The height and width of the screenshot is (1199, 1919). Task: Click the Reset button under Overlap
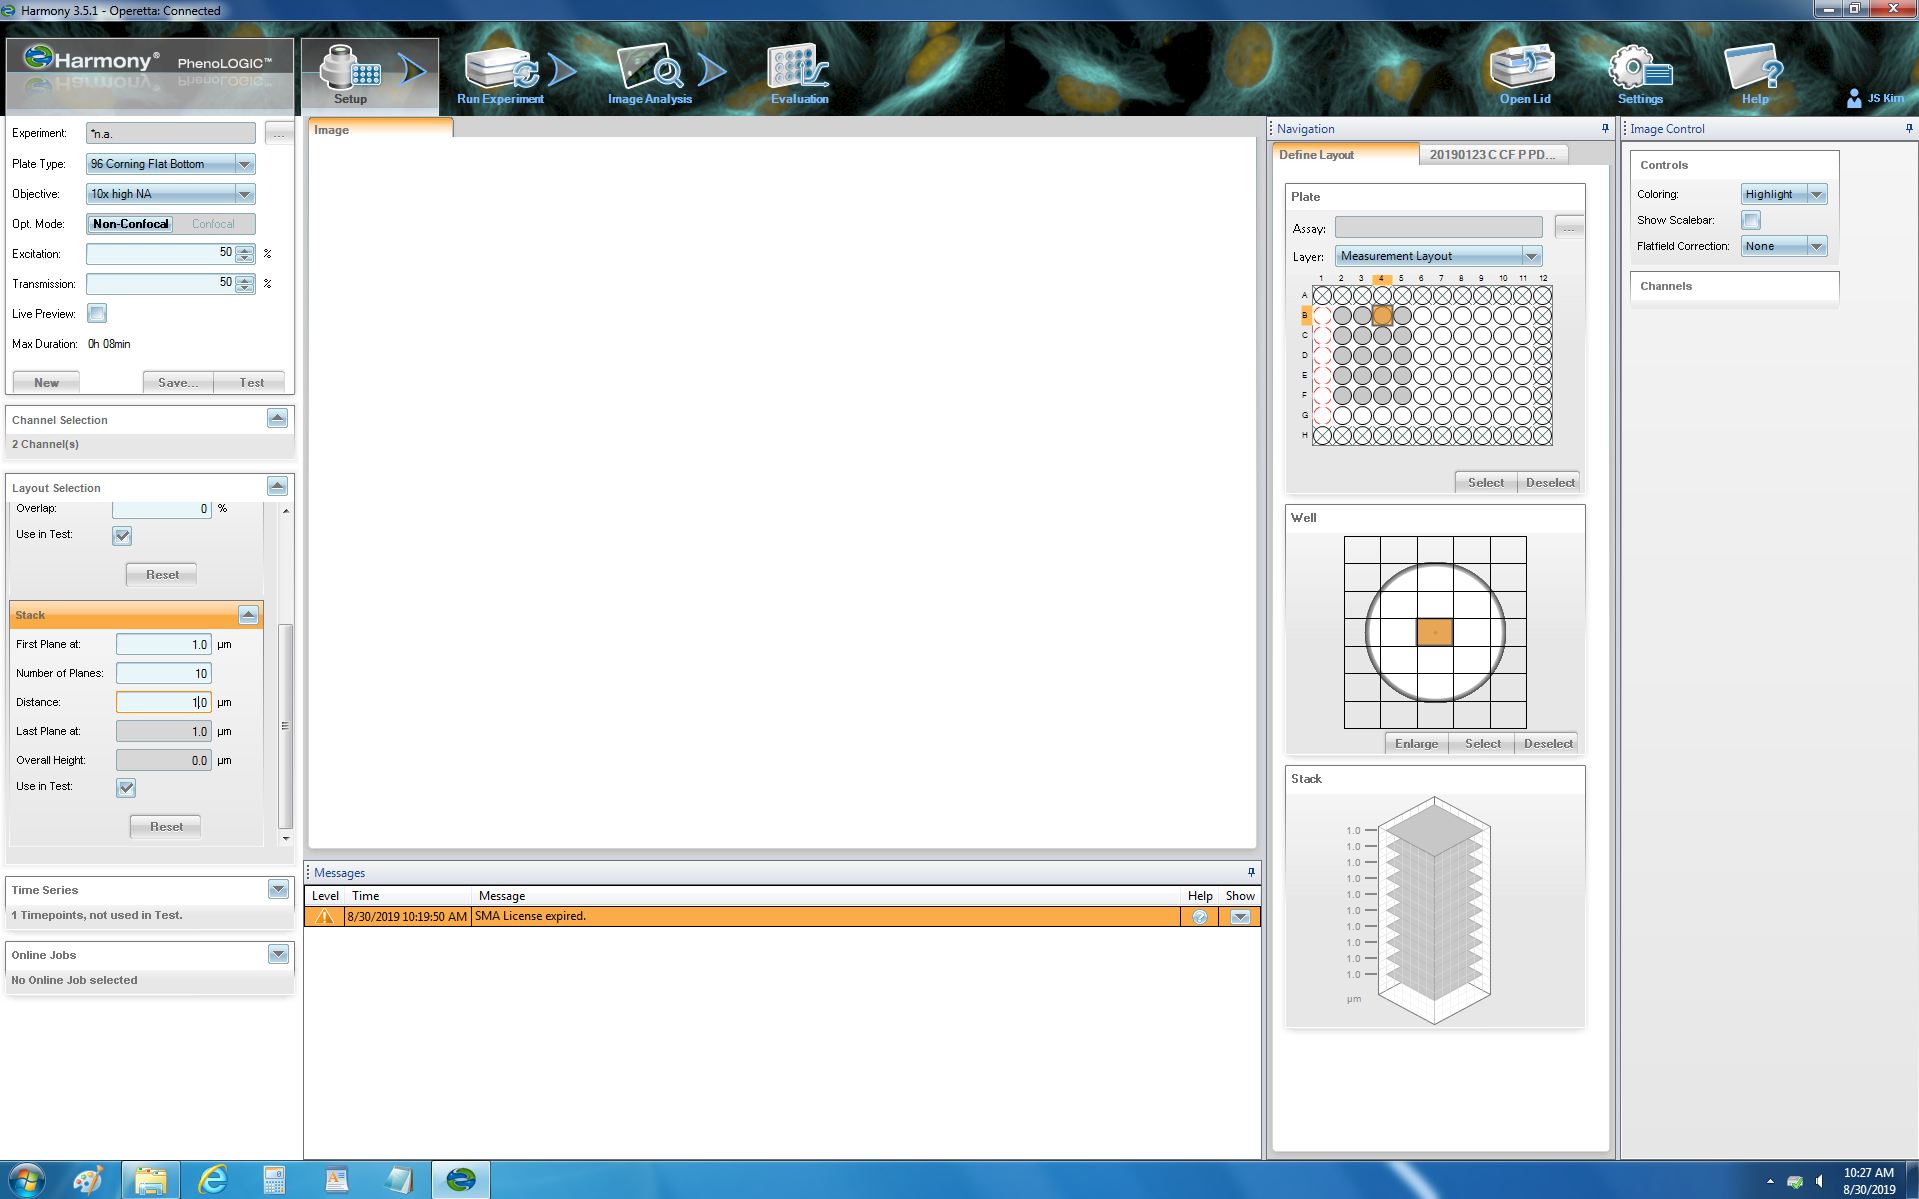point(162,575)
